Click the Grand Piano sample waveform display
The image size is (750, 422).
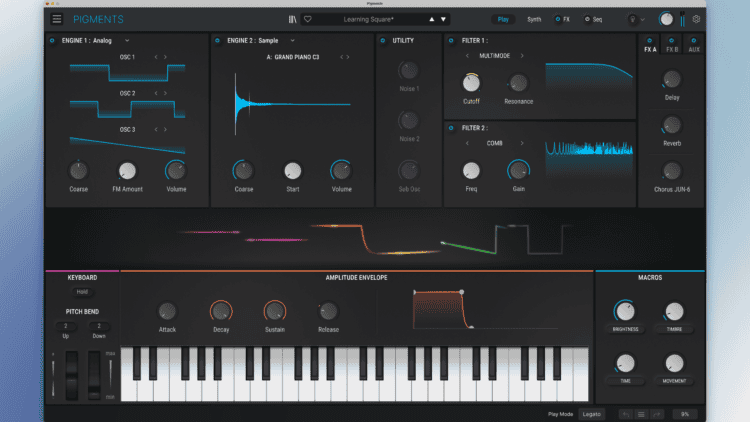coord(292,104)
